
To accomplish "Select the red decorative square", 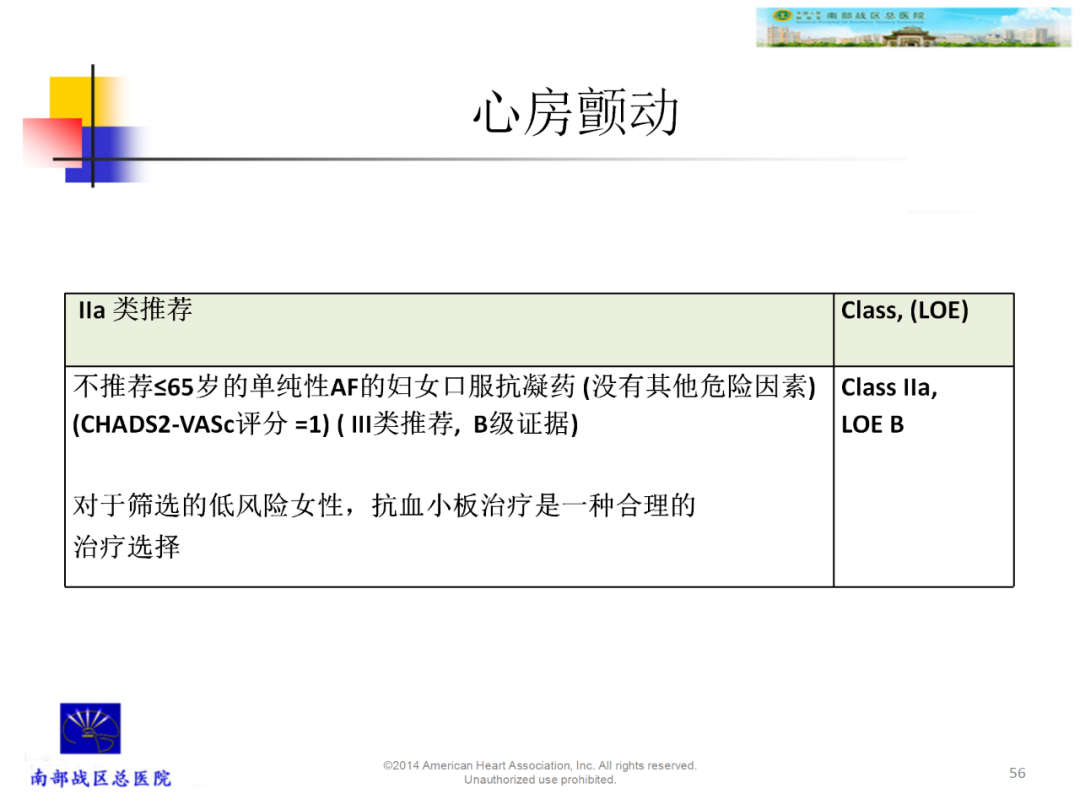I will click(x=50, y=142).
